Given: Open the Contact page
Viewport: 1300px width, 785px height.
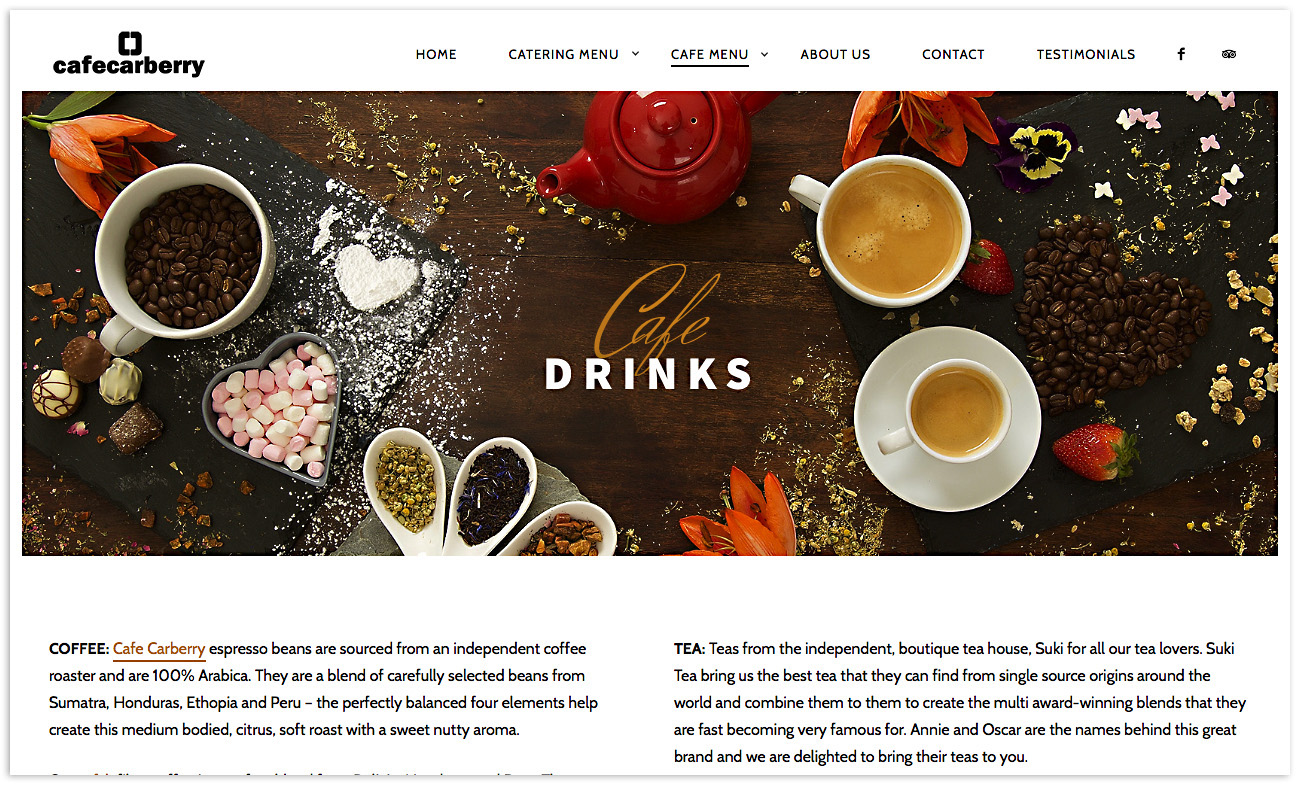Looking at the screenshot, I should click(x=953, y=55).
